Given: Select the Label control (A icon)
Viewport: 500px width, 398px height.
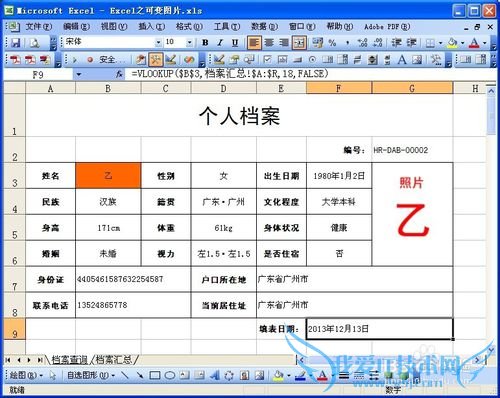Looking at the screenshot, I should pos(402,60).
